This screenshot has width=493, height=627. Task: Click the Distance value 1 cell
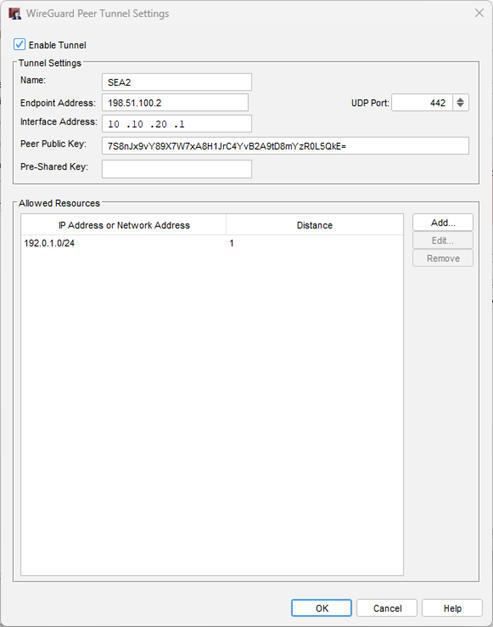315,243
